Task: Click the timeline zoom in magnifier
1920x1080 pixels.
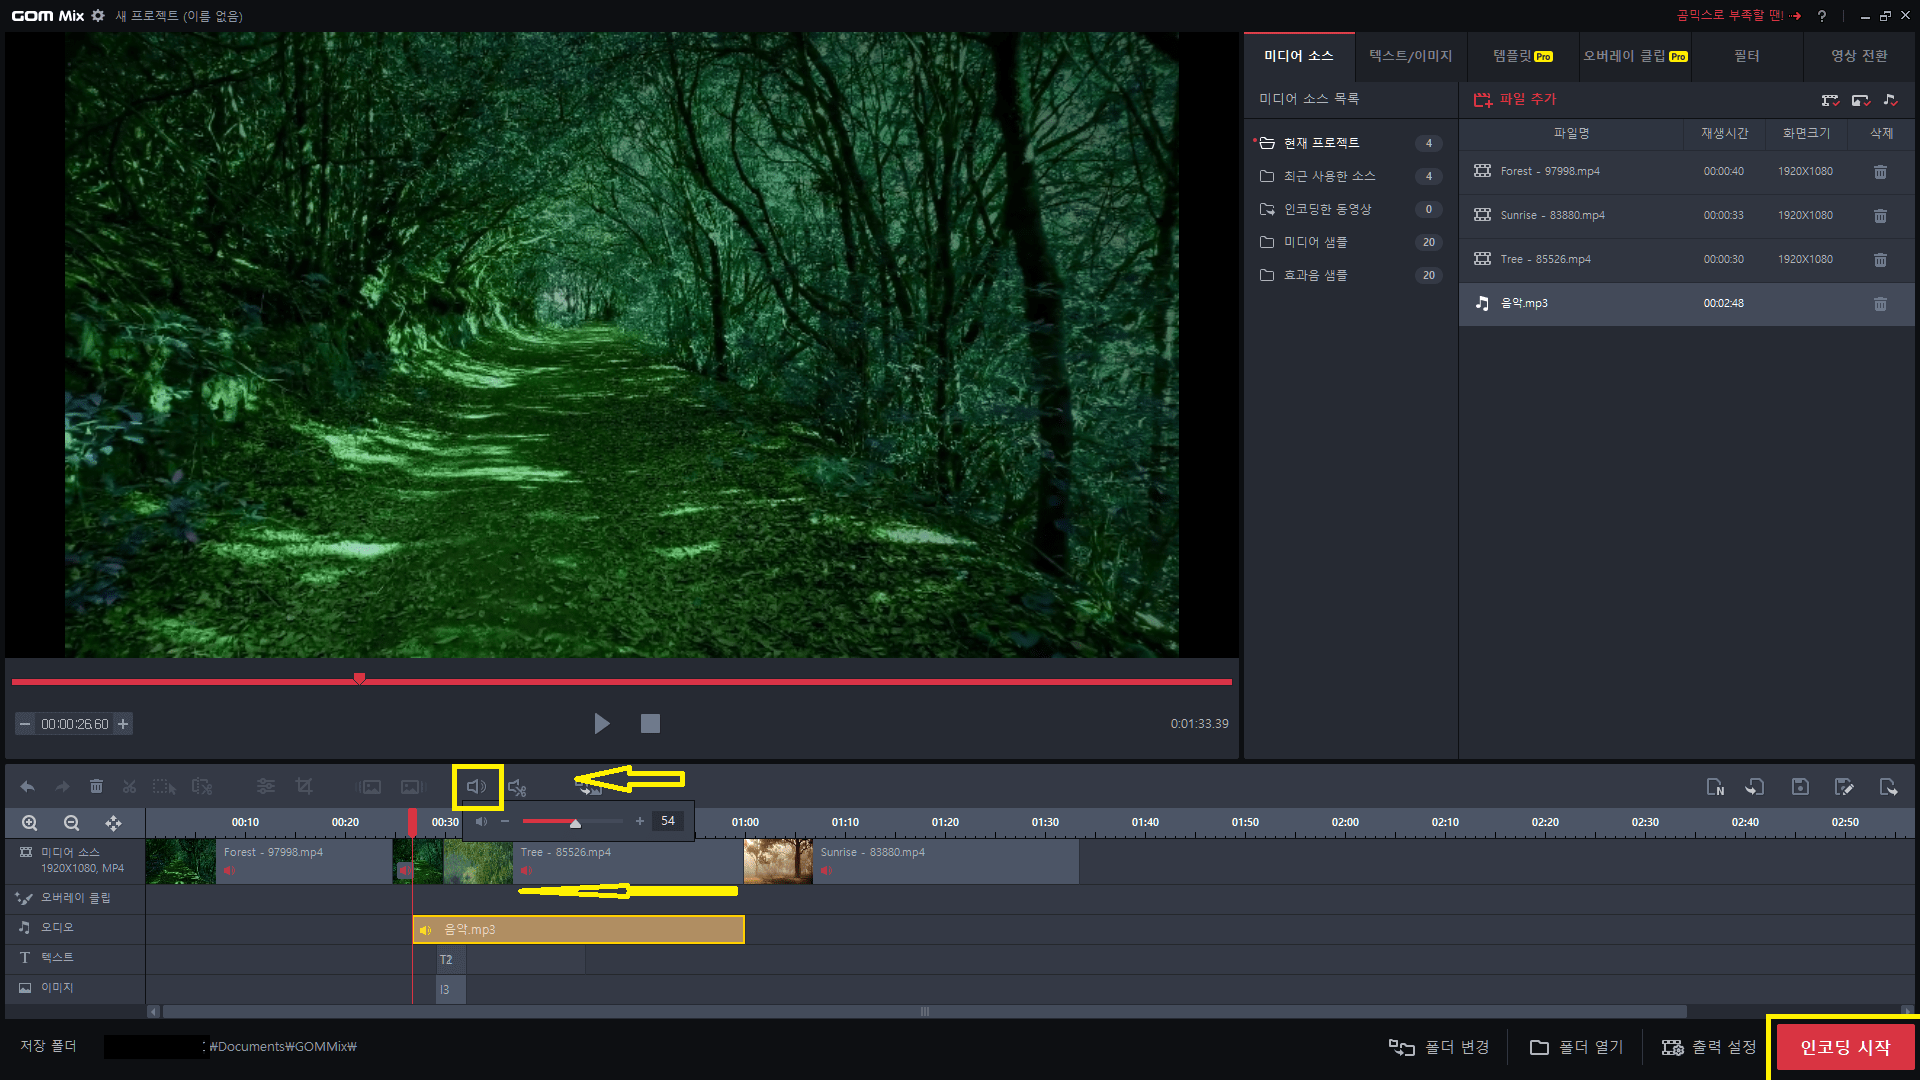Action: 30,823
